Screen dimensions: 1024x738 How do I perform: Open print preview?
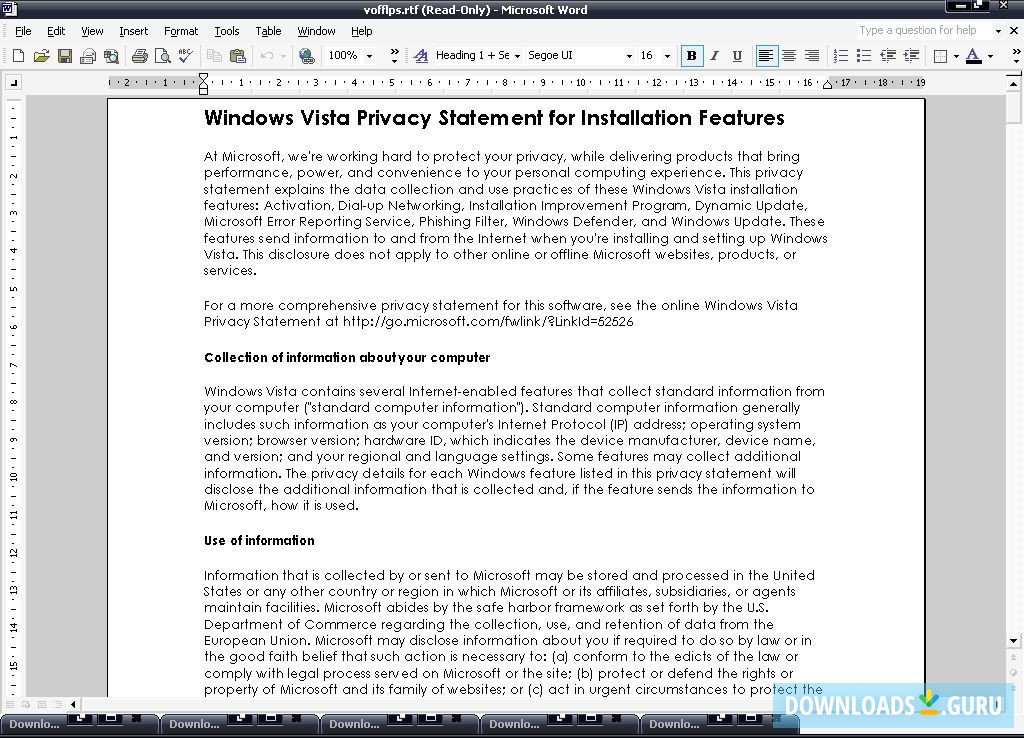click(163, 55)
